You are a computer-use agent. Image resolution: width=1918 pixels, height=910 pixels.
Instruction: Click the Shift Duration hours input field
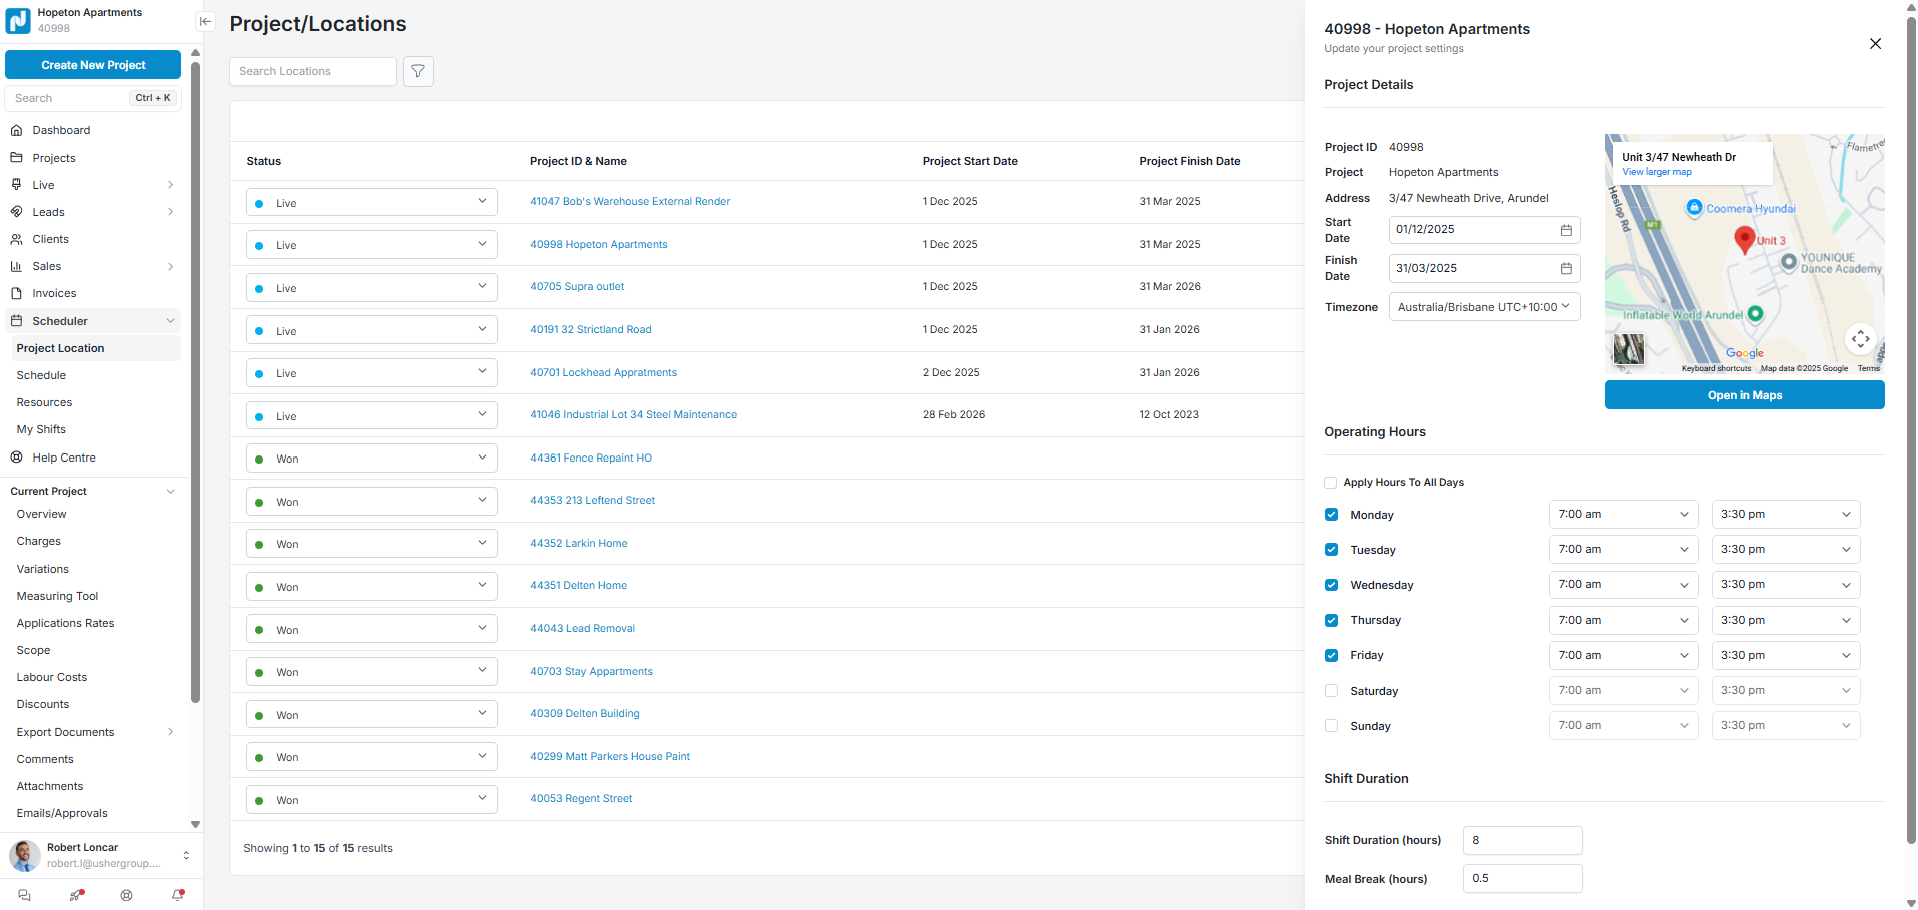click(x=1521, y=840)
